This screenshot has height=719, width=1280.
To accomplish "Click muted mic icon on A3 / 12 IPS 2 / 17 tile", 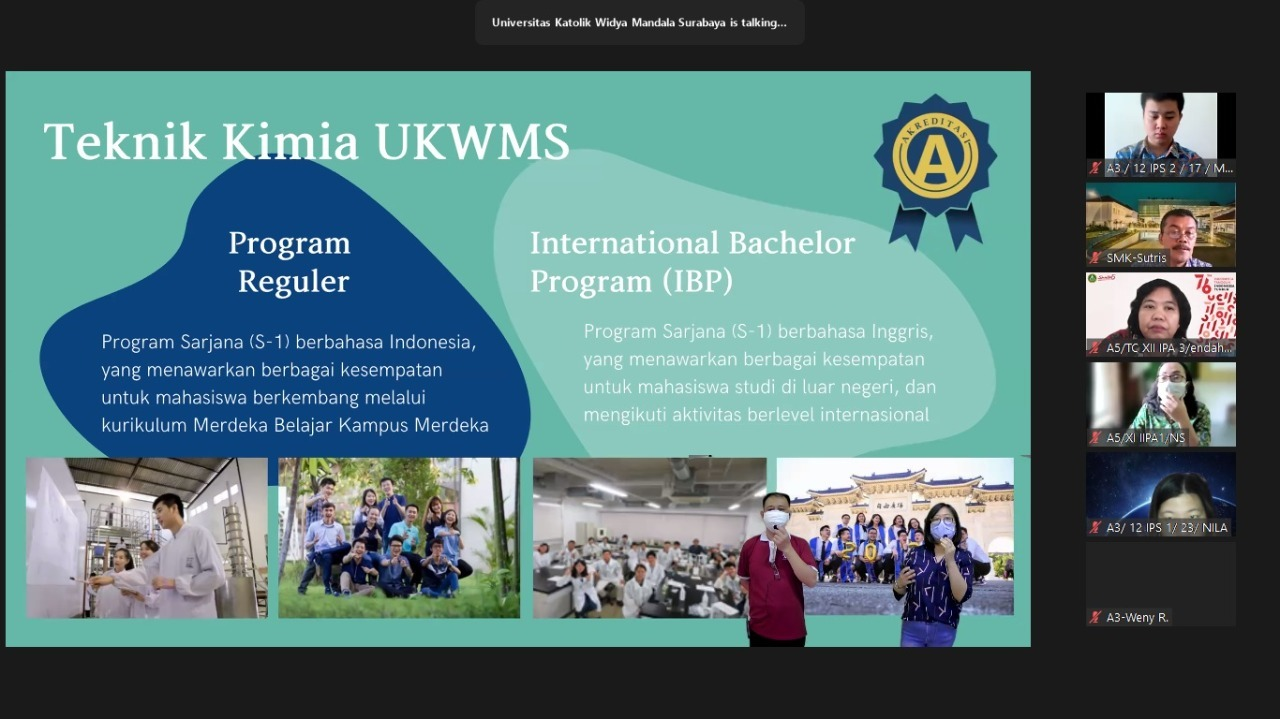I will (1096, 168).
